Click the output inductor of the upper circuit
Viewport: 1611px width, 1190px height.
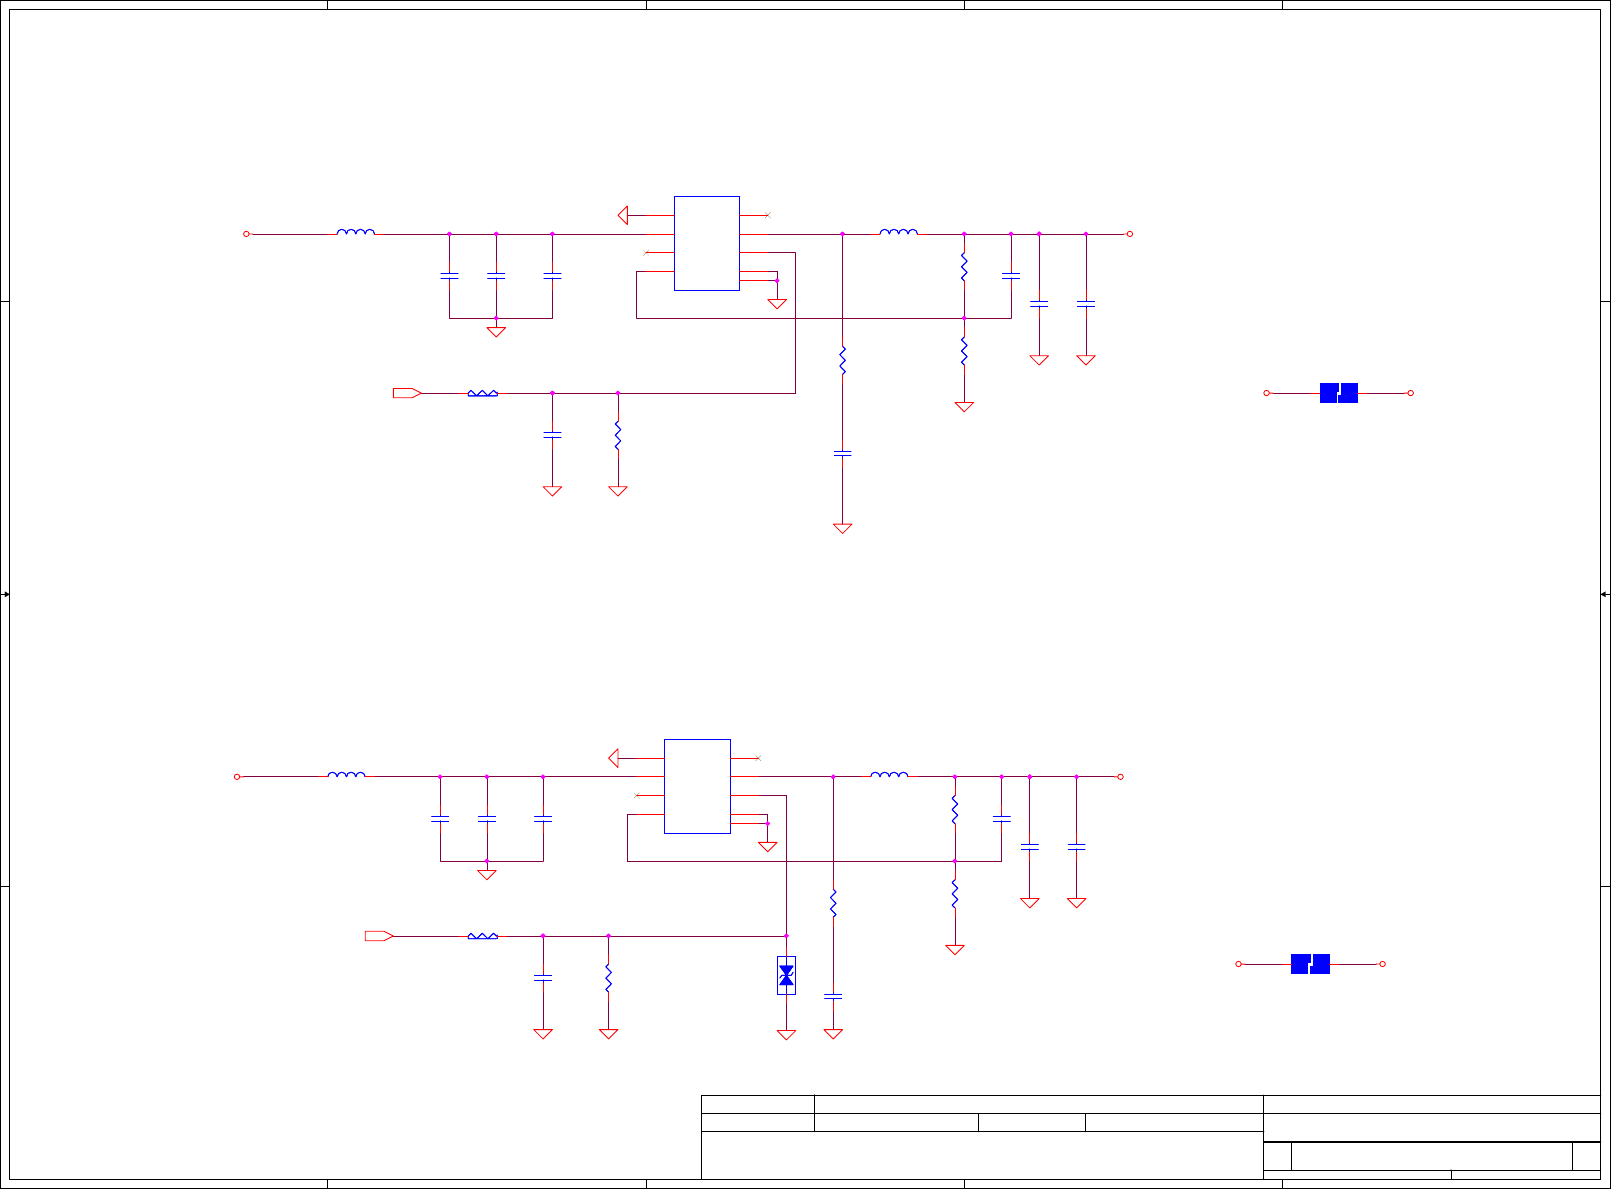(898, 231)
